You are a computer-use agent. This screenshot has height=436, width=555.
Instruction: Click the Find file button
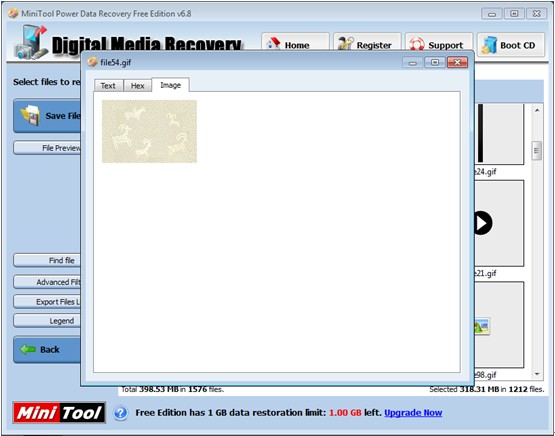[x=47, y=260]
